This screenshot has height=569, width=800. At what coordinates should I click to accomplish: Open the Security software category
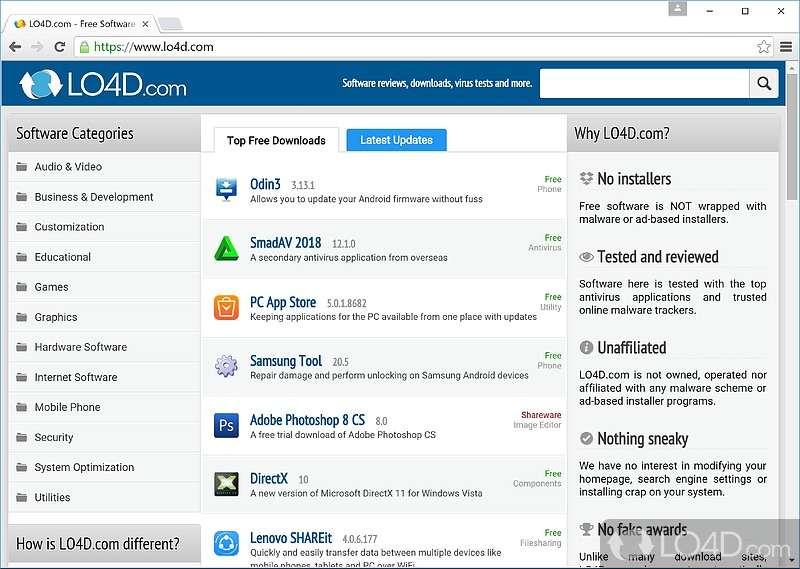54,437
